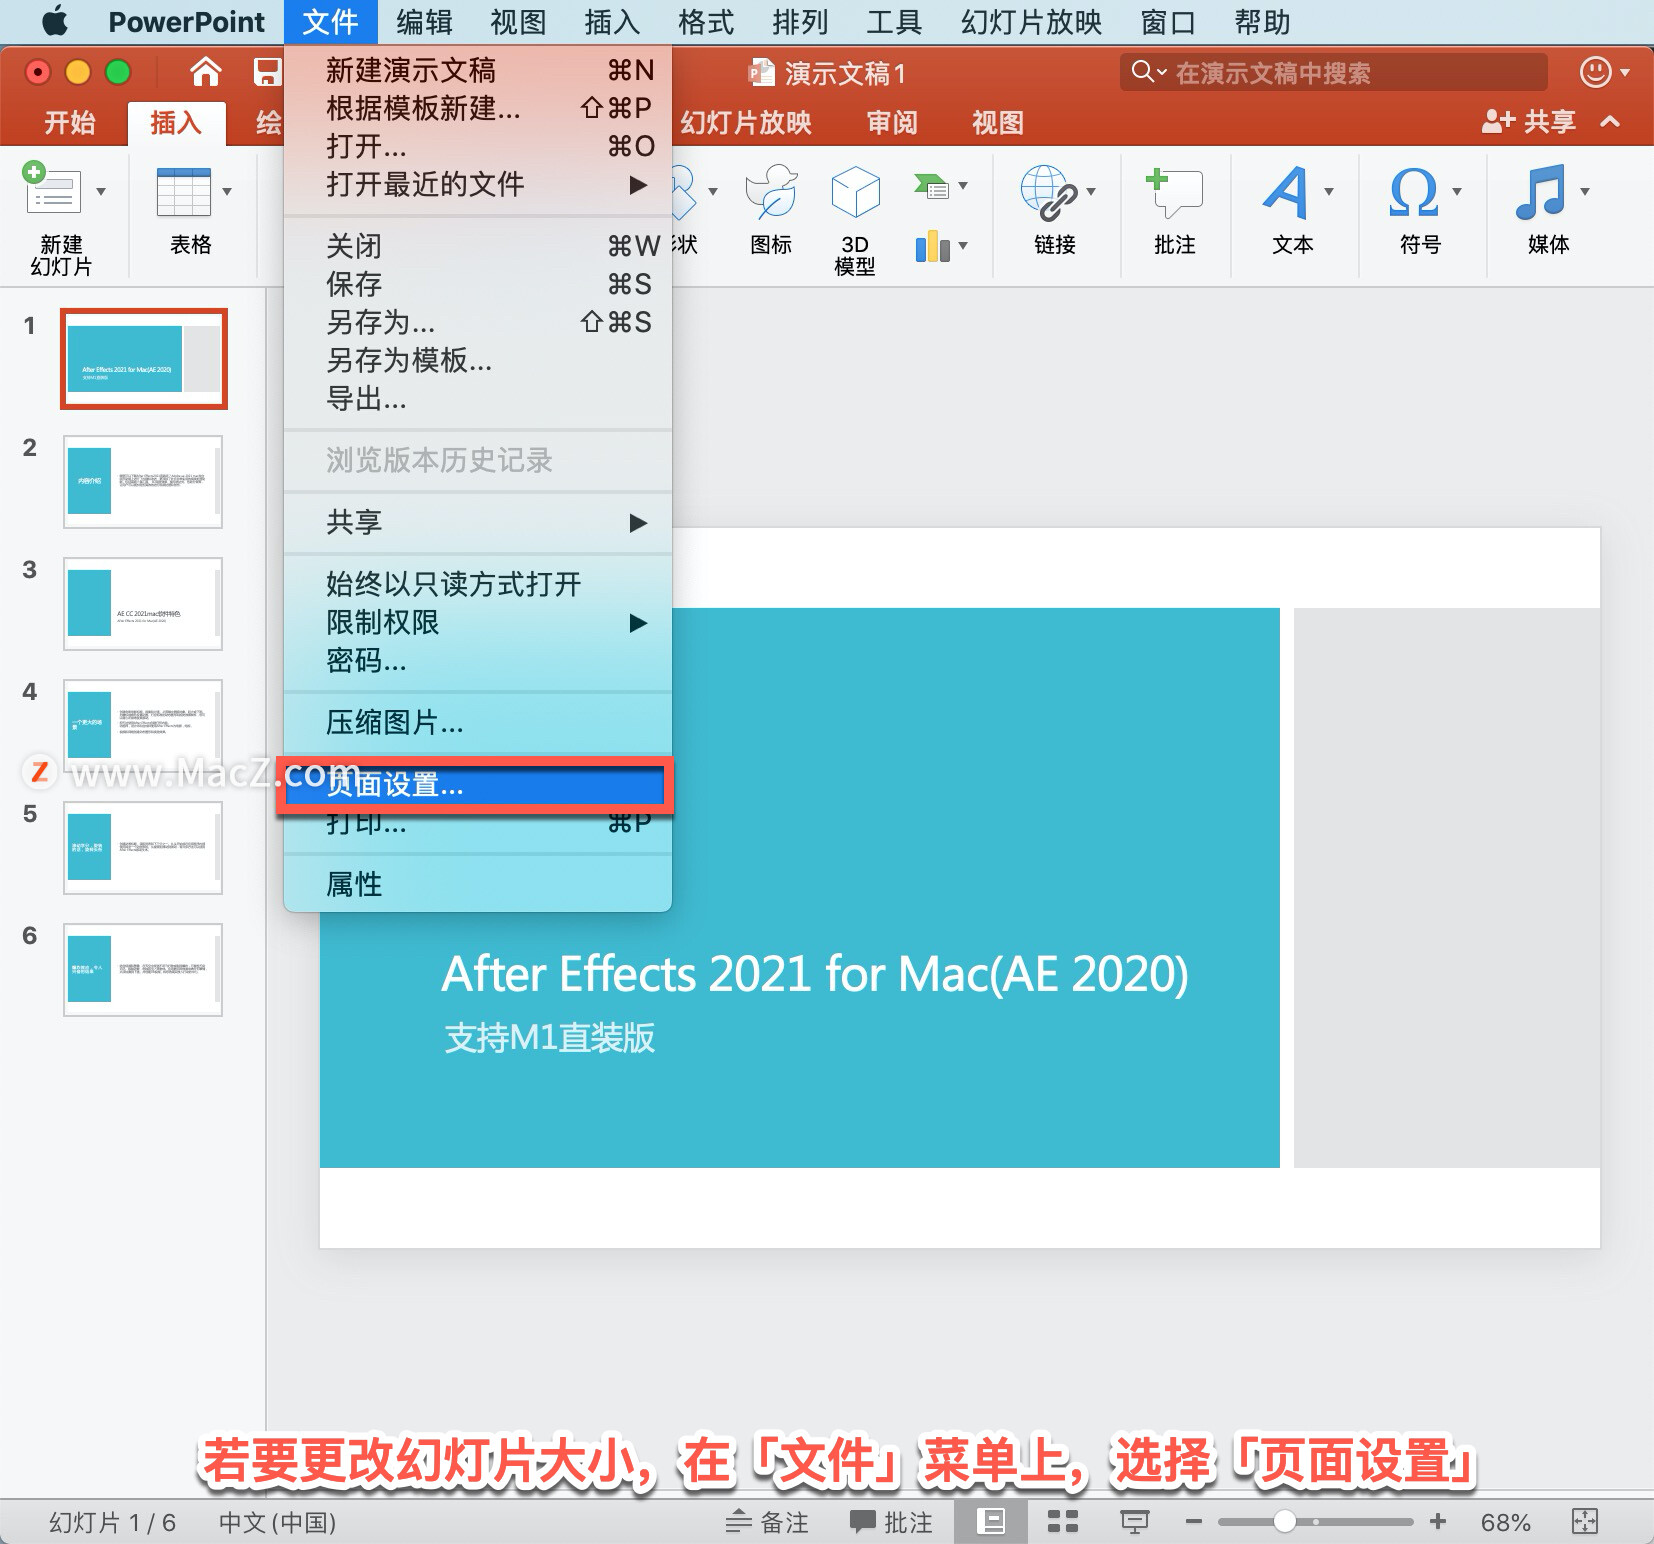Click the Chart bar-graph icon
The height and width of the screenshot is (1544, 1654).
point(932,246)
